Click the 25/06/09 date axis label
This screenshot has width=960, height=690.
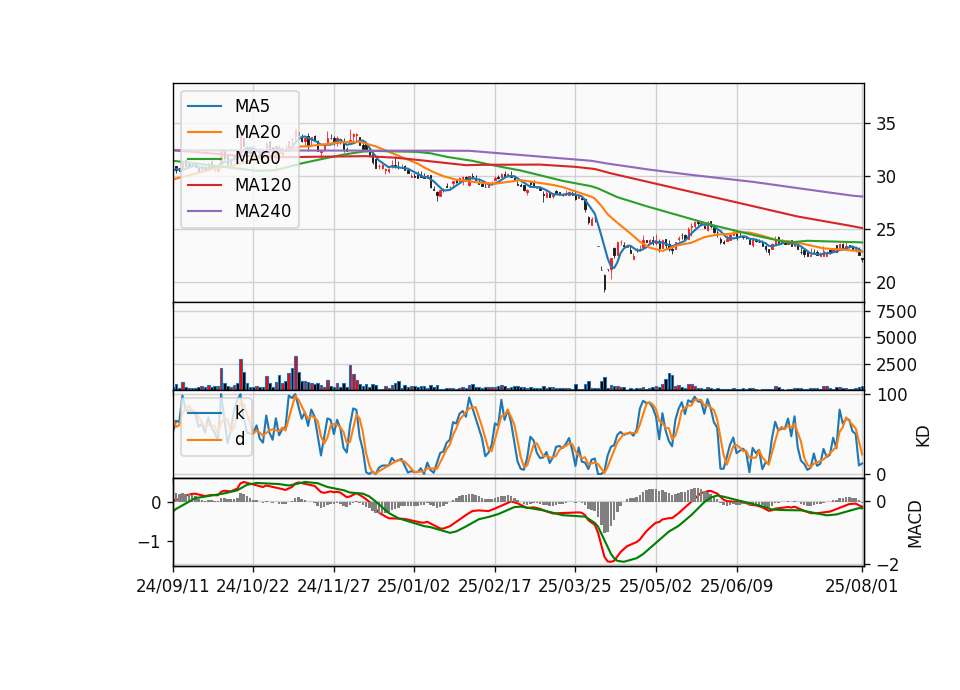coord(737,586)
